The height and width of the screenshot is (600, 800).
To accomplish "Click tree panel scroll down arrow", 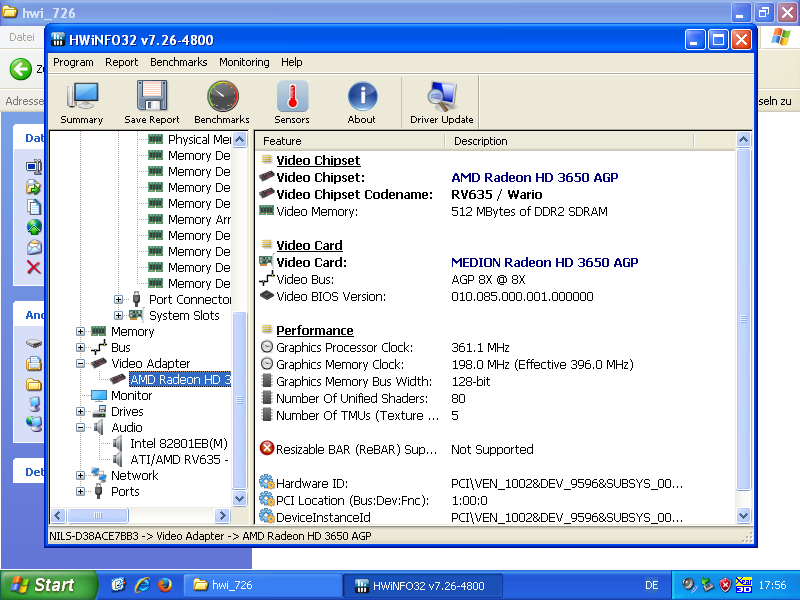I will pyautogui.click(x=239, y=498).
